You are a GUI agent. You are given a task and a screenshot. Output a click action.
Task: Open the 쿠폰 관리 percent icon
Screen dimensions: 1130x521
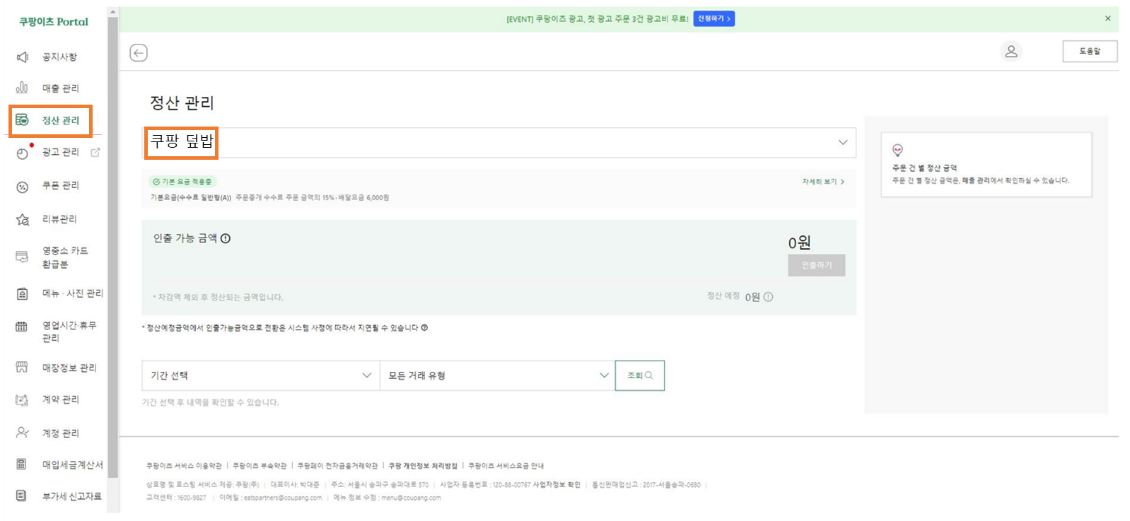[22, 187]
